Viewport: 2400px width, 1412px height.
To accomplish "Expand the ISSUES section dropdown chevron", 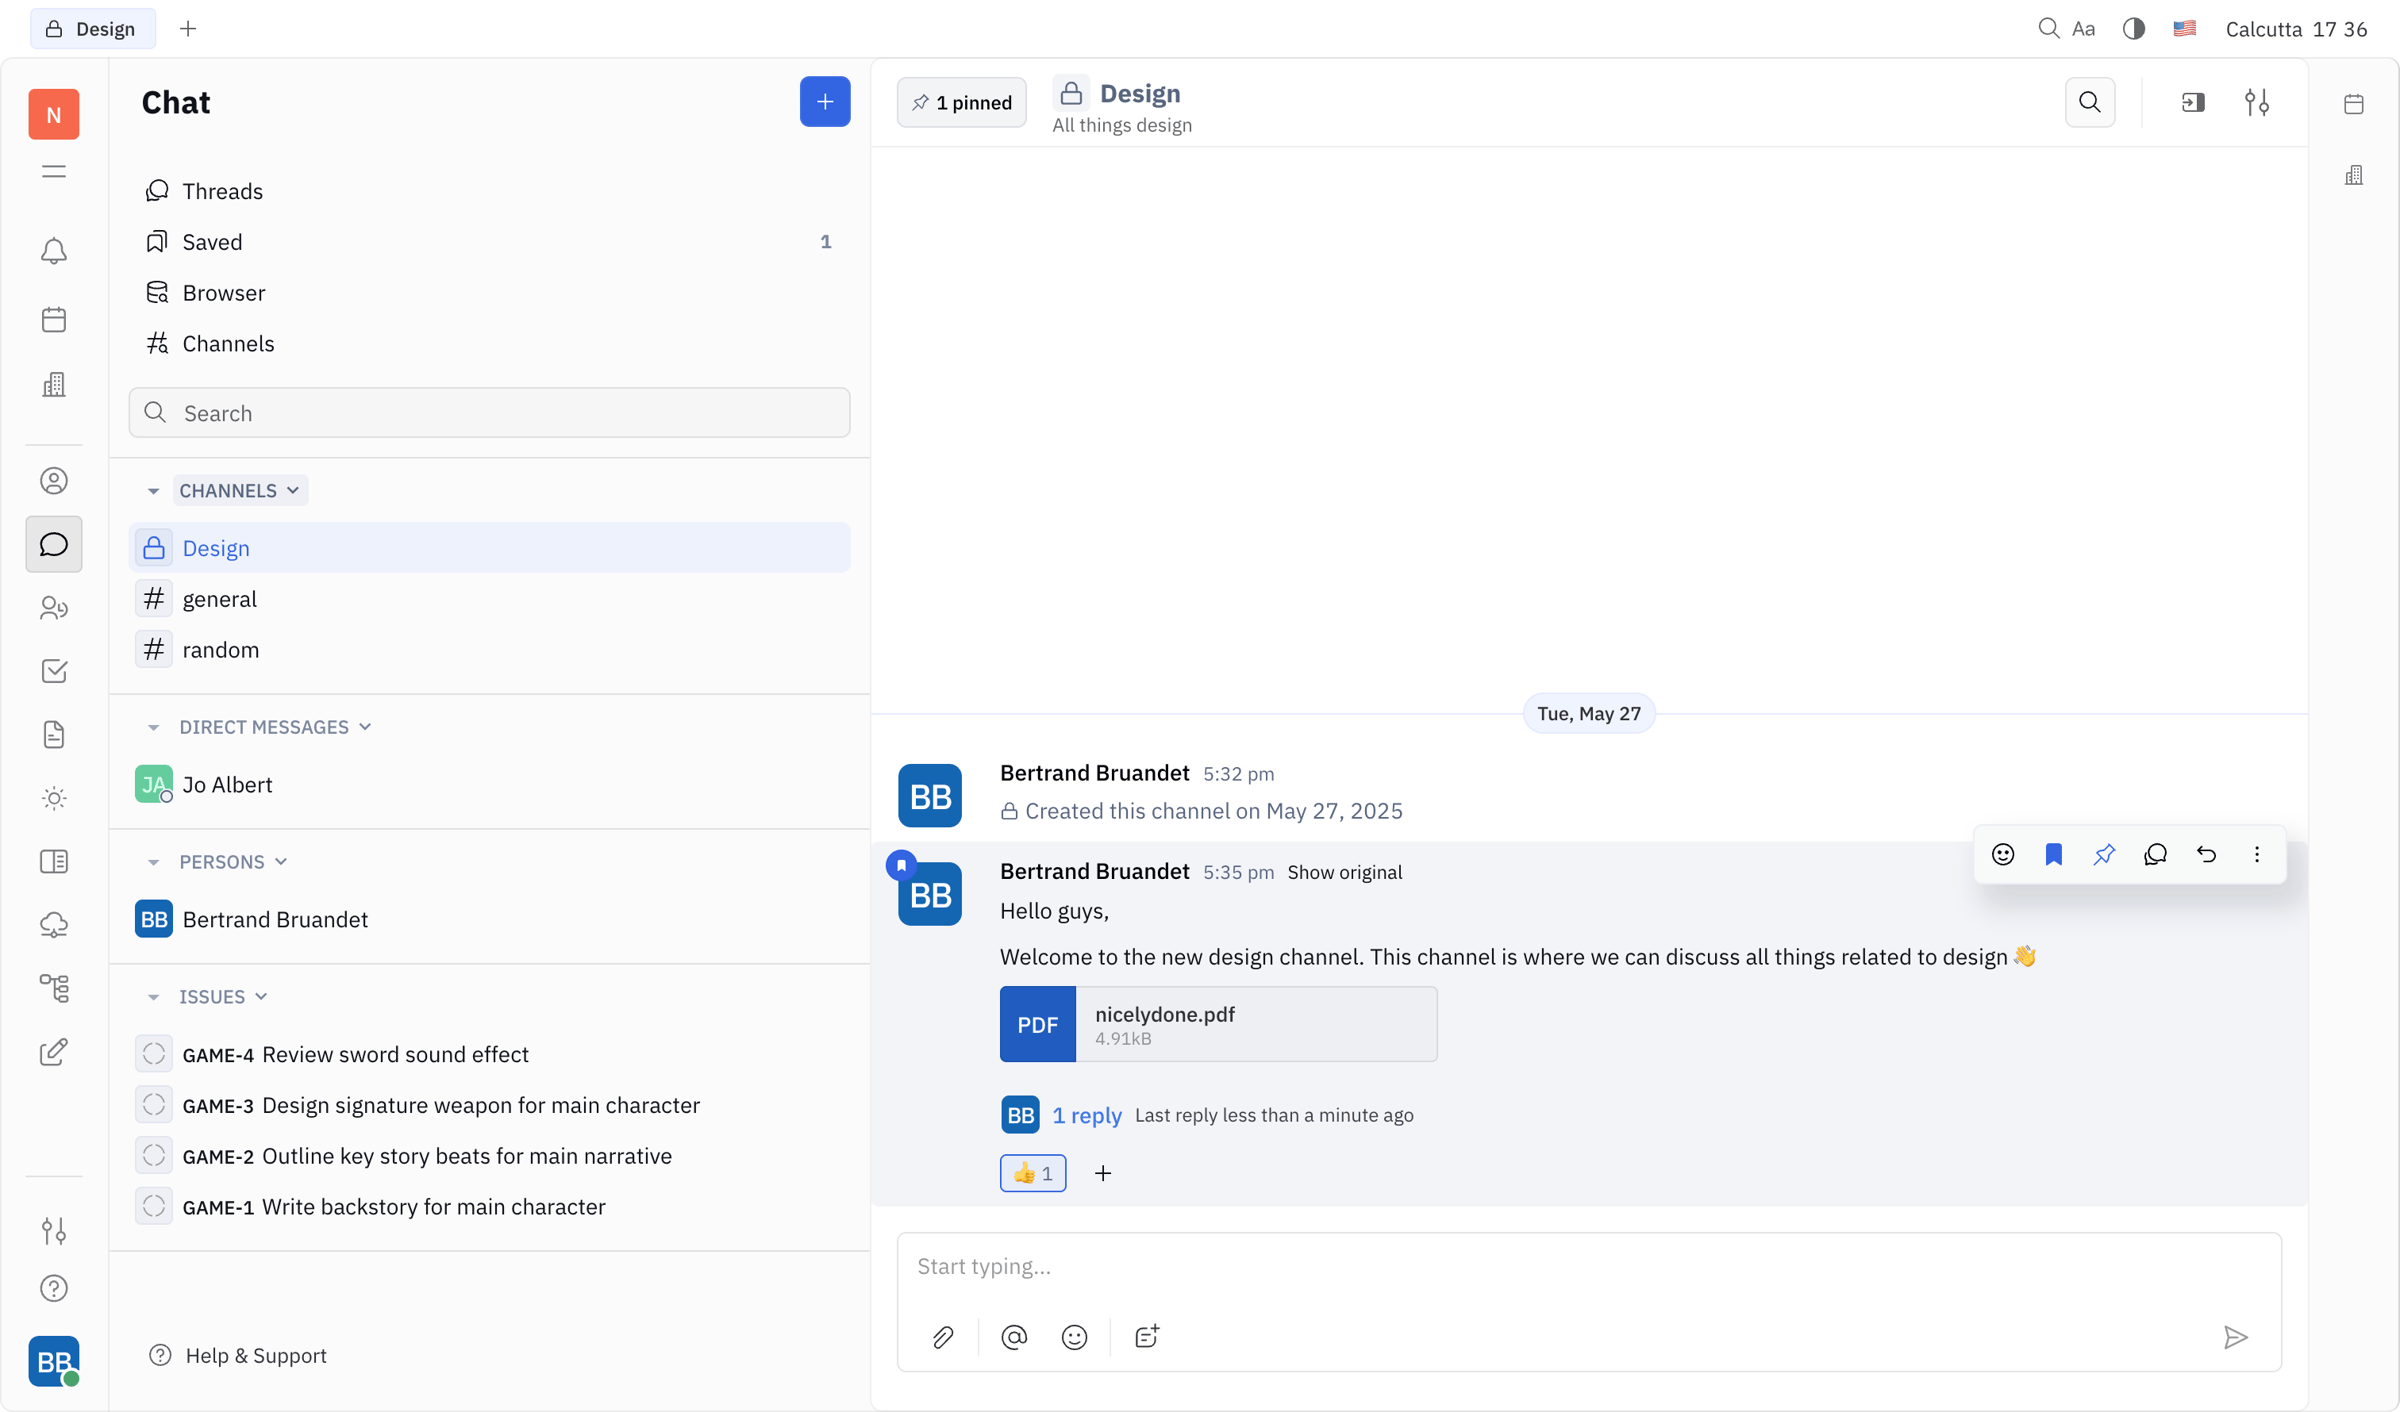I will coord(261,997).
